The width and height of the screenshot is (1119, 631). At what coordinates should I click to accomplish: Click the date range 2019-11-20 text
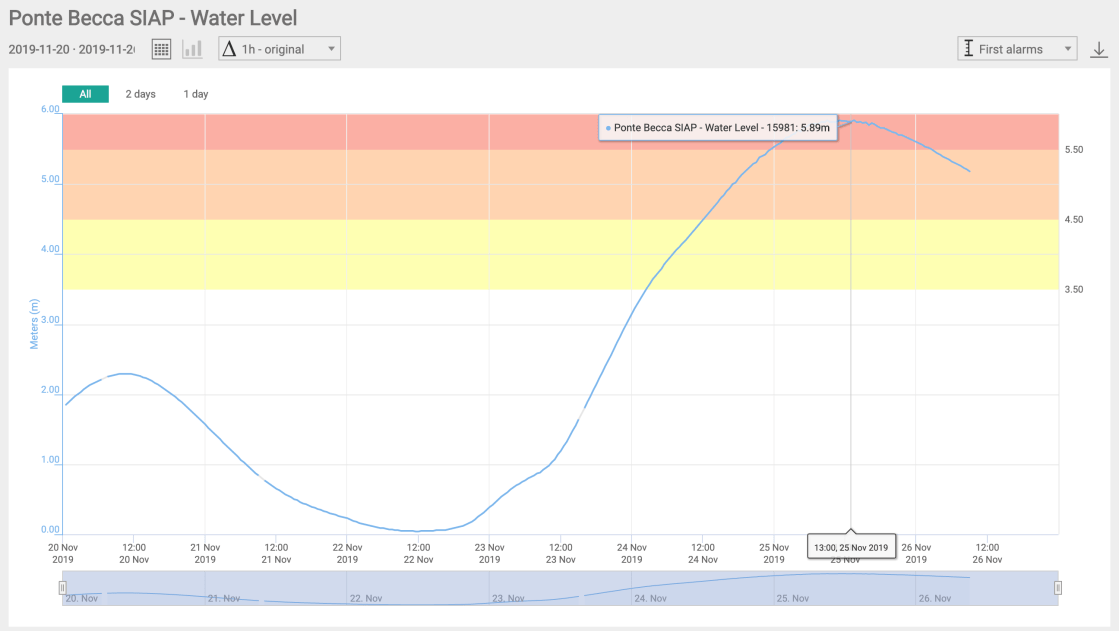click(x=71, y=49)
